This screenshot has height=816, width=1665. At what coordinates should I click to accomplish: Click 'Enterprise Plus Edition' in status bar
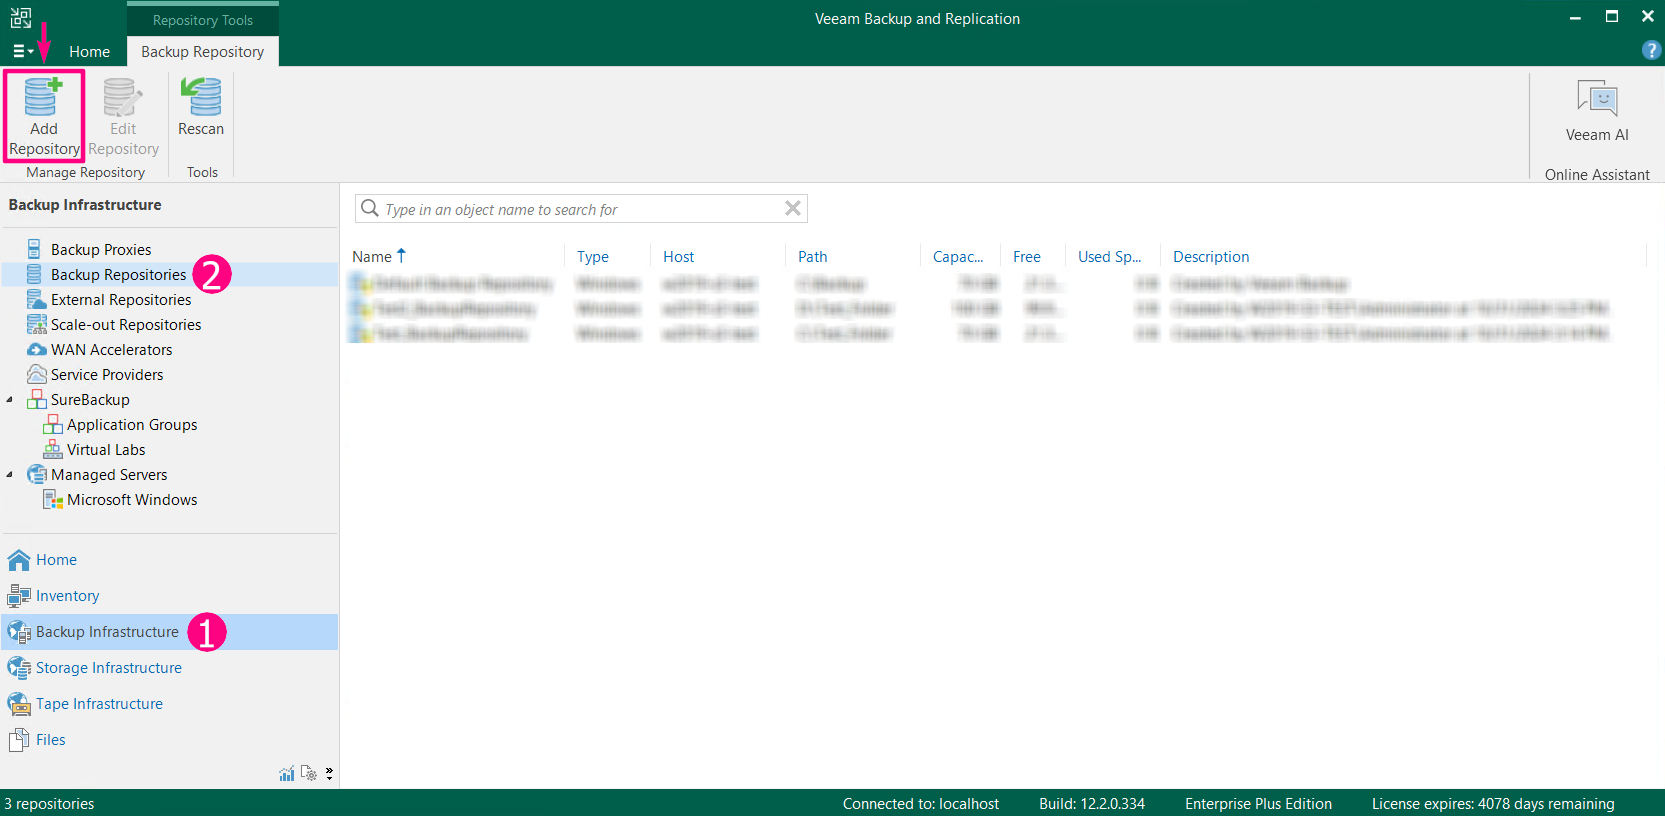pyautogui.click(x=1258, y=804)
